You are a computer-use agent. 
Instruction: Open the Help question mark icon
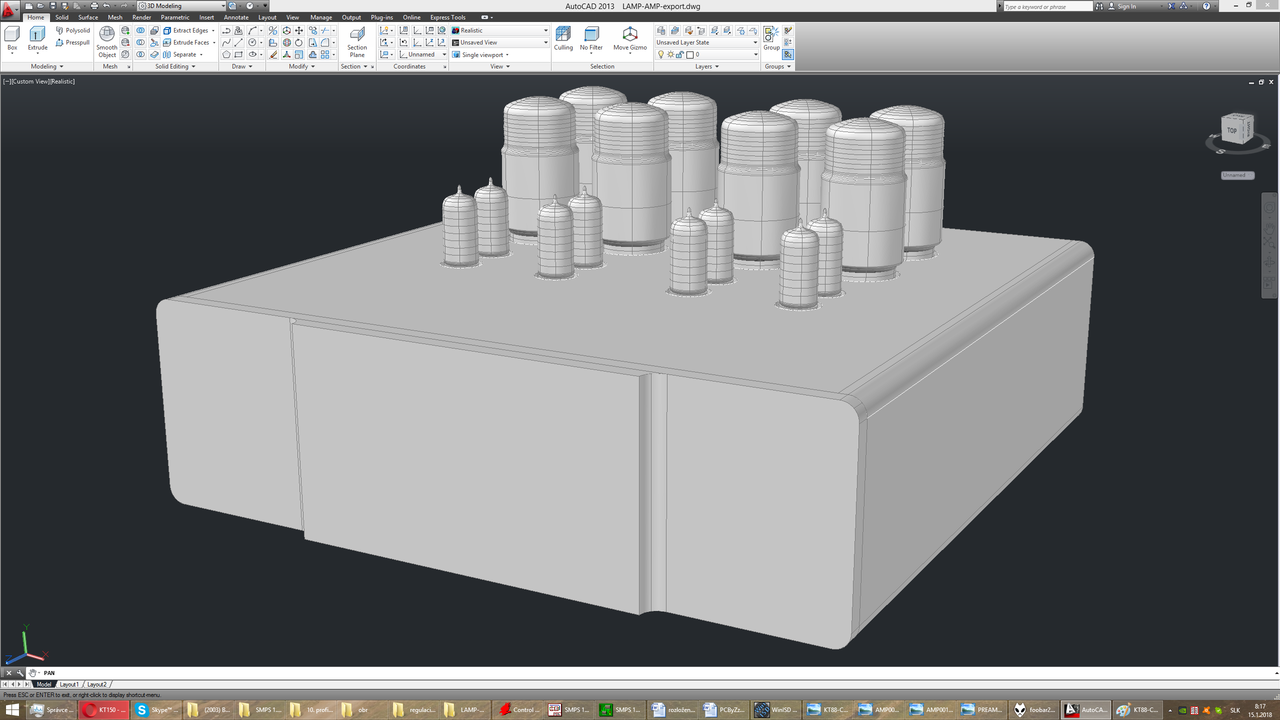pyautogui.click(x=1205, y=6)
